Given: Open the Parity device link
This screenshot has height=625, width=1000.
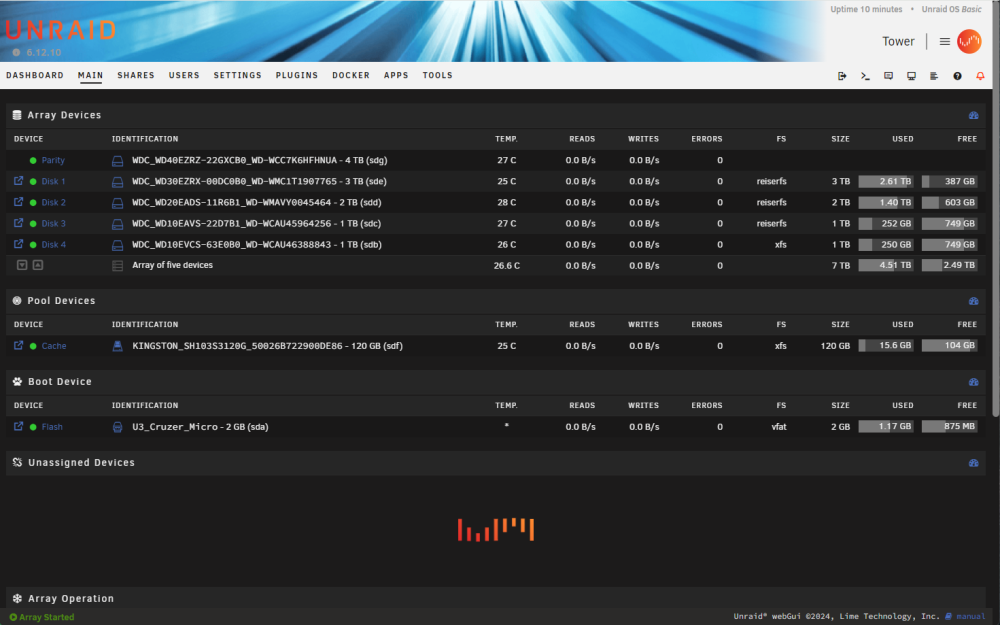Looking at the screenshot, I should pyautogui.click(x=53, y=161).
